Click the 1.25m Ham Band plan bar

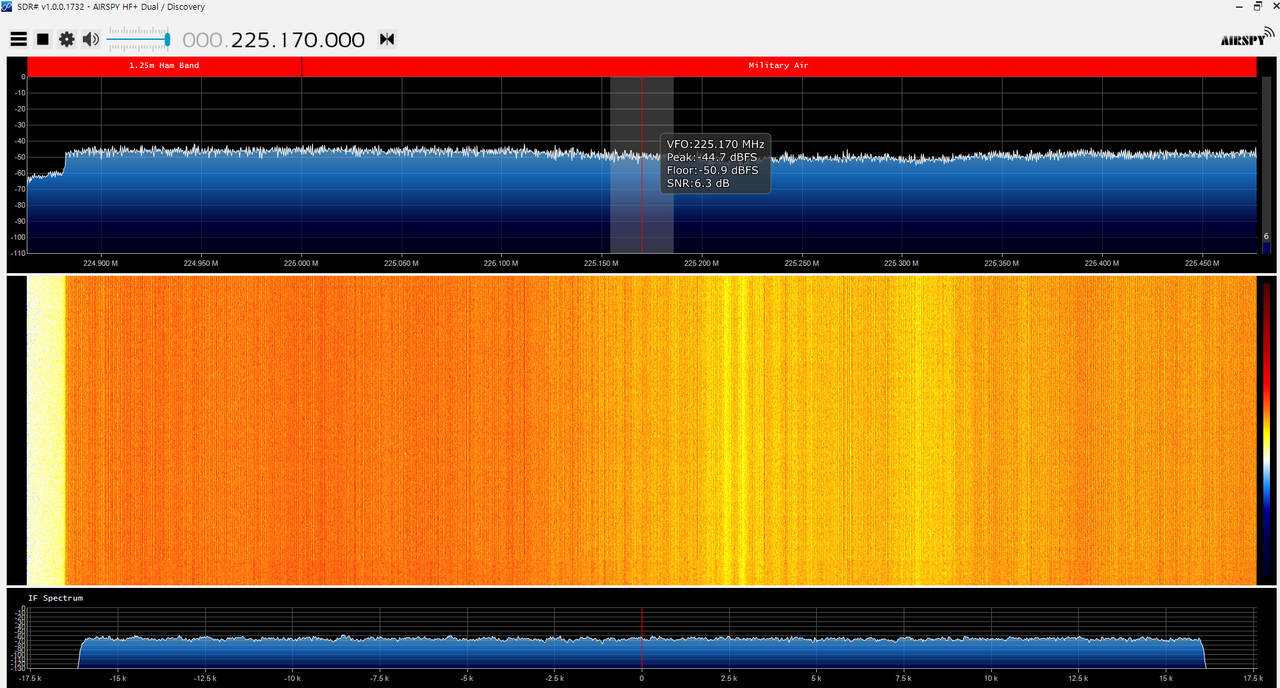164,66
